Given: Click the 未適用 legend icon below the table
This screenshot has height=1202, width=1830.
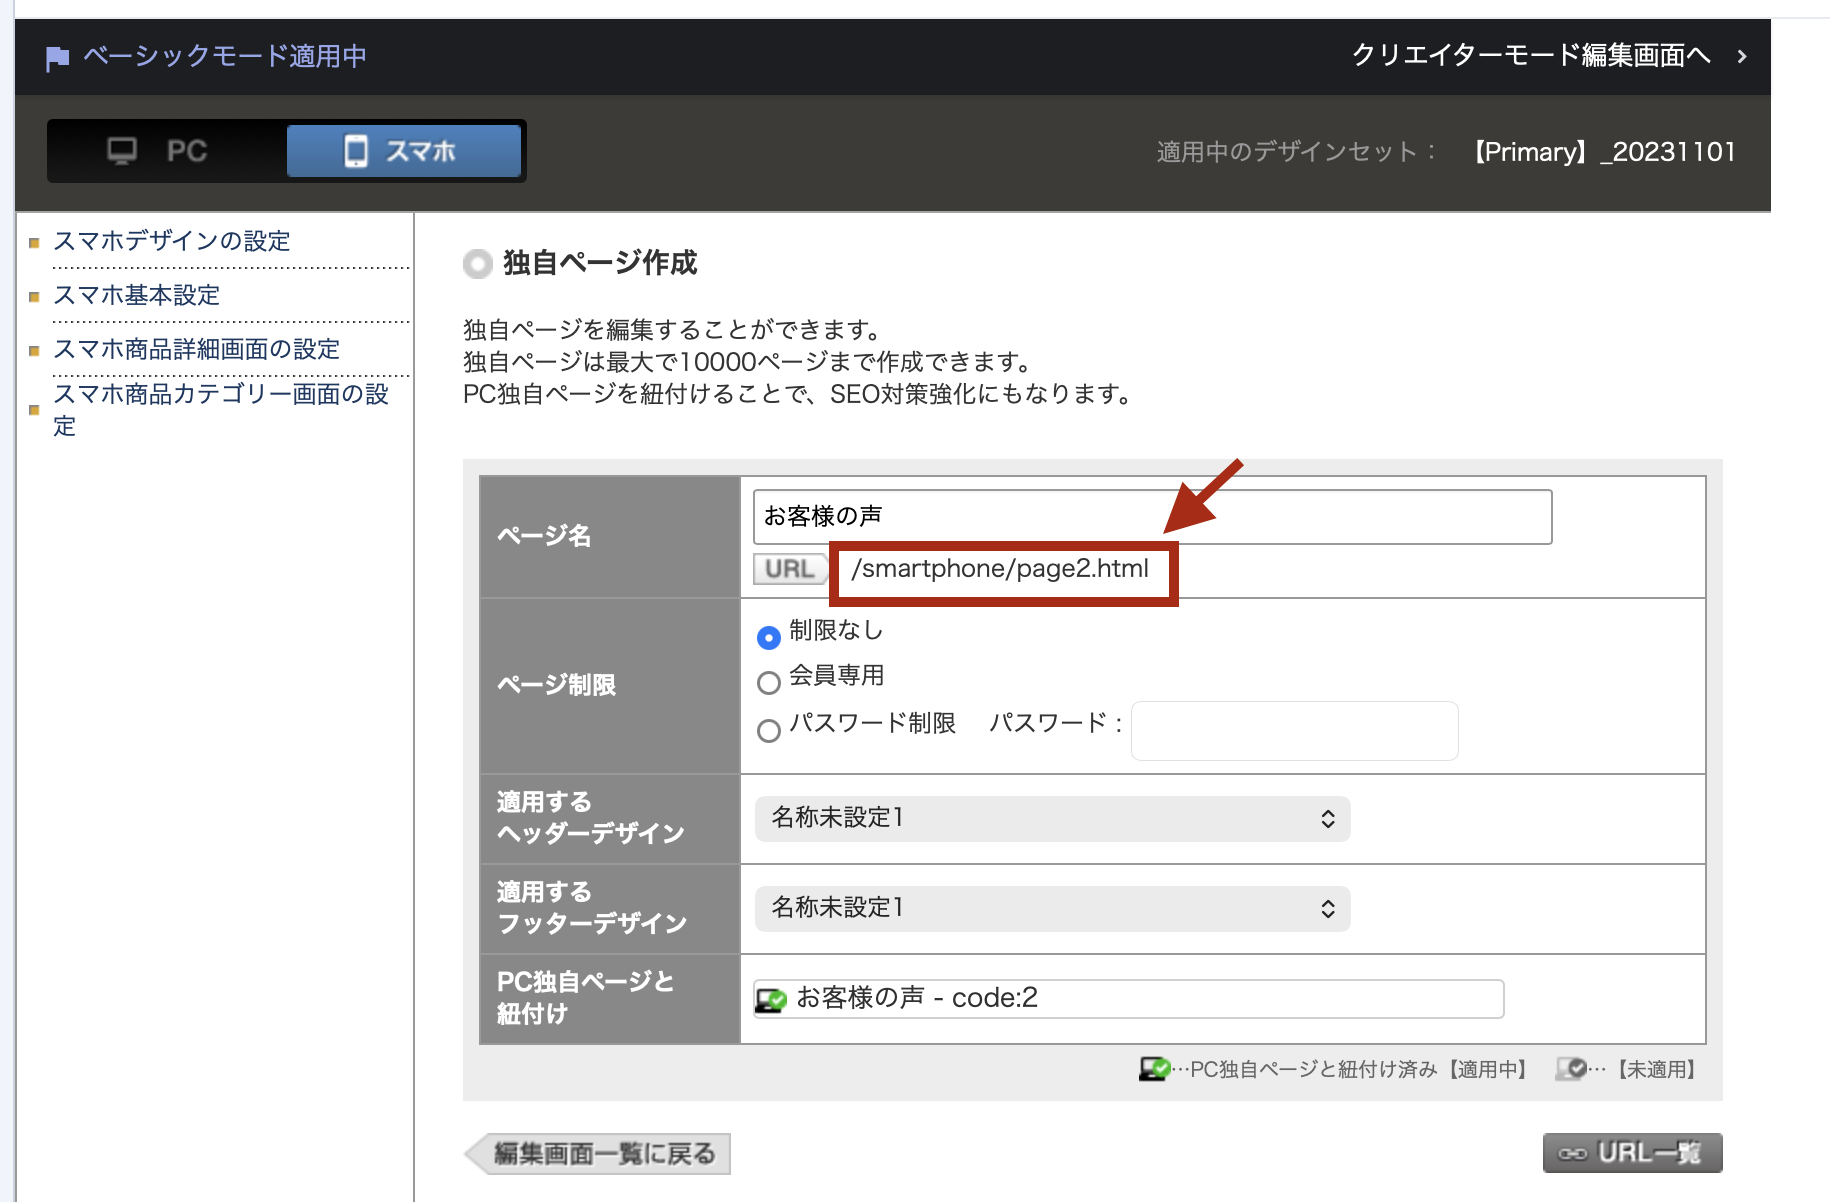Looking at the screenshot, I should coord(1570,1069).
